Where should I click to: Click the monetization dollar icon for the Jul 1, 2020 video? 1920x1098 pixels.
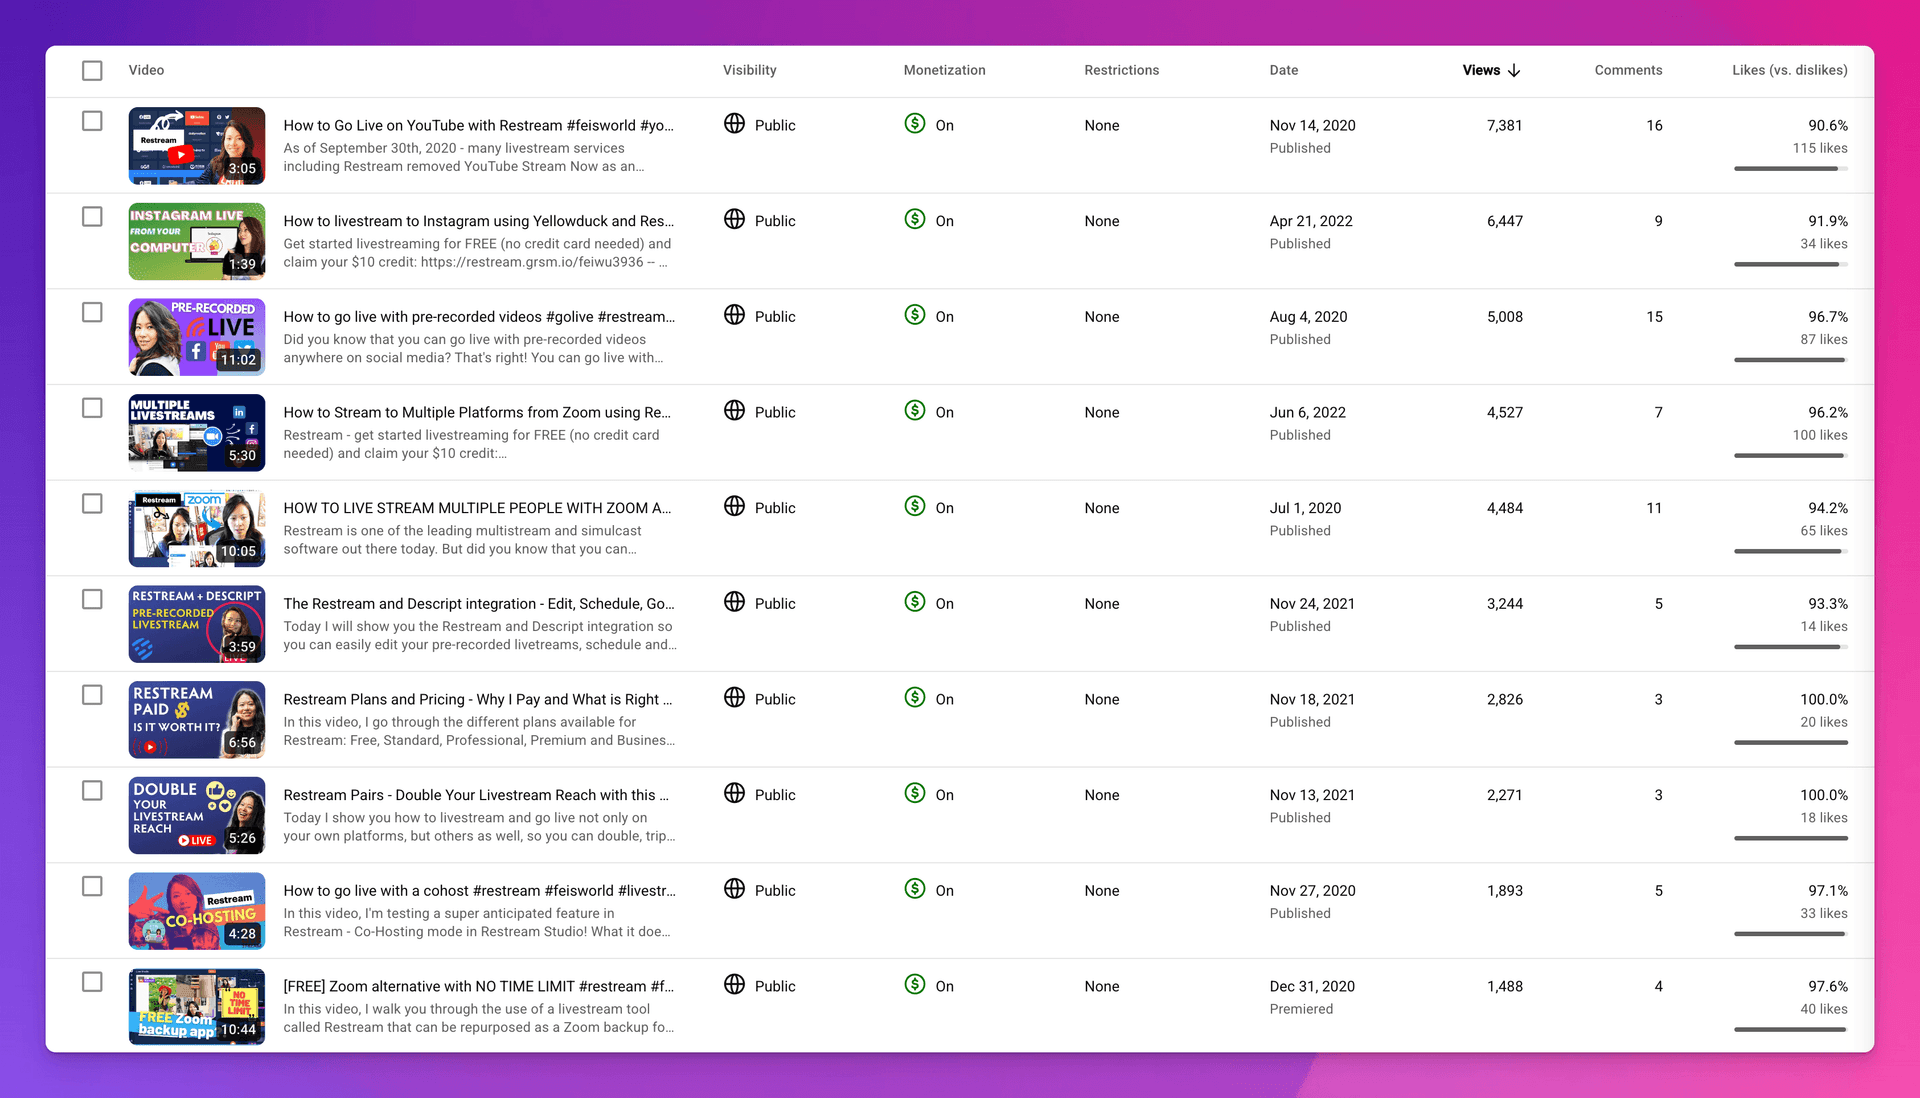(914, 506)
